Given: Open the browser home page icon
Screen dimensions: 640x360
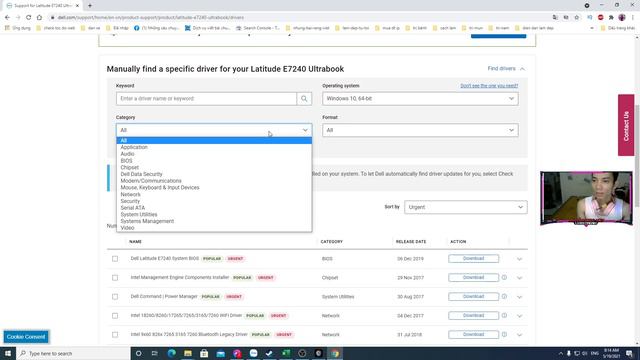Looking at the screenshot, I should tap(39, 18).
